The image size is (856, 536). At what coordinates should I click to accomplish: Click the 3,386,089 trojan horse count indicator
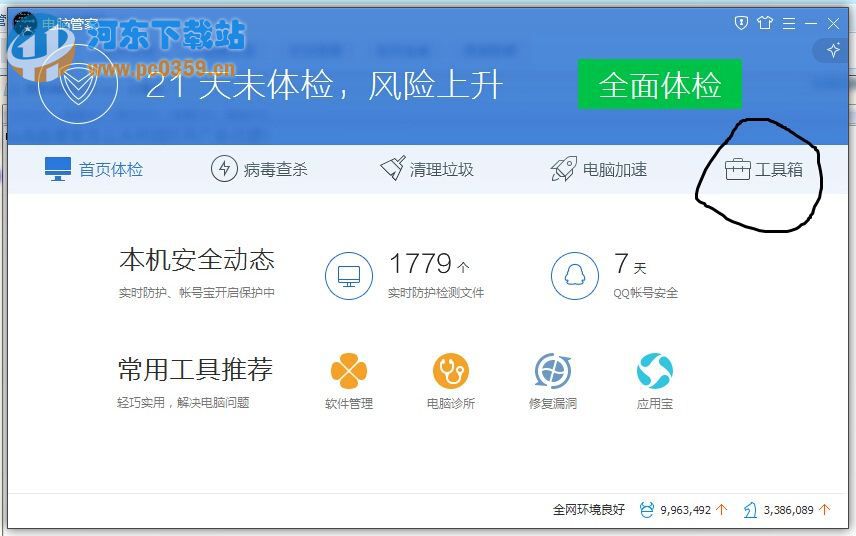click(x=787, y=510)
